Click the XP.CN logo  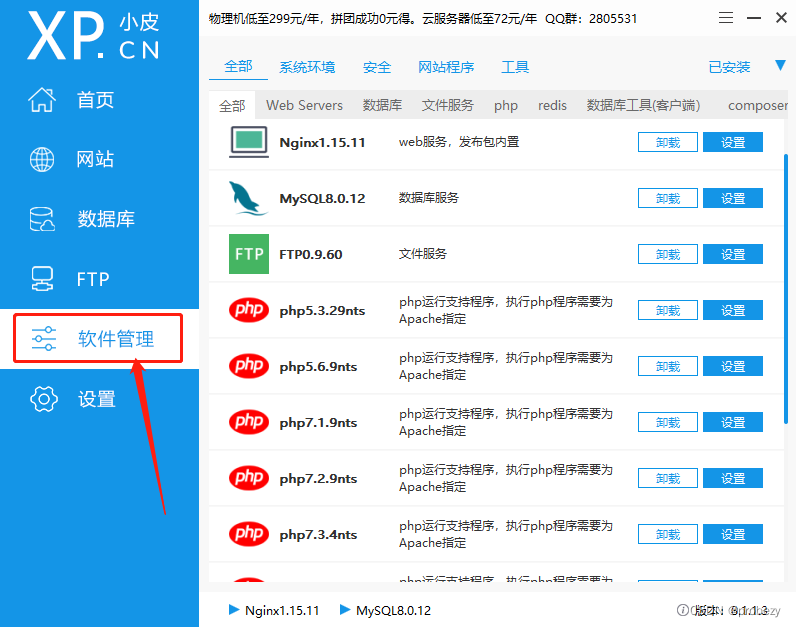click(x=94, y=36)
